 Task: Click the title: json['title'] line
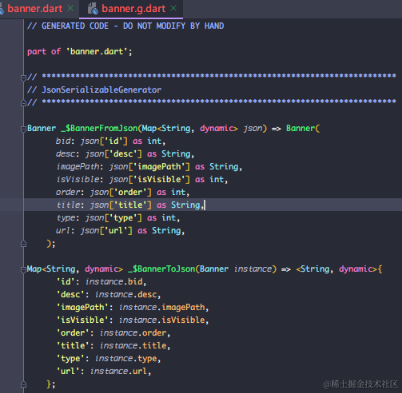[x=130, y=205]
